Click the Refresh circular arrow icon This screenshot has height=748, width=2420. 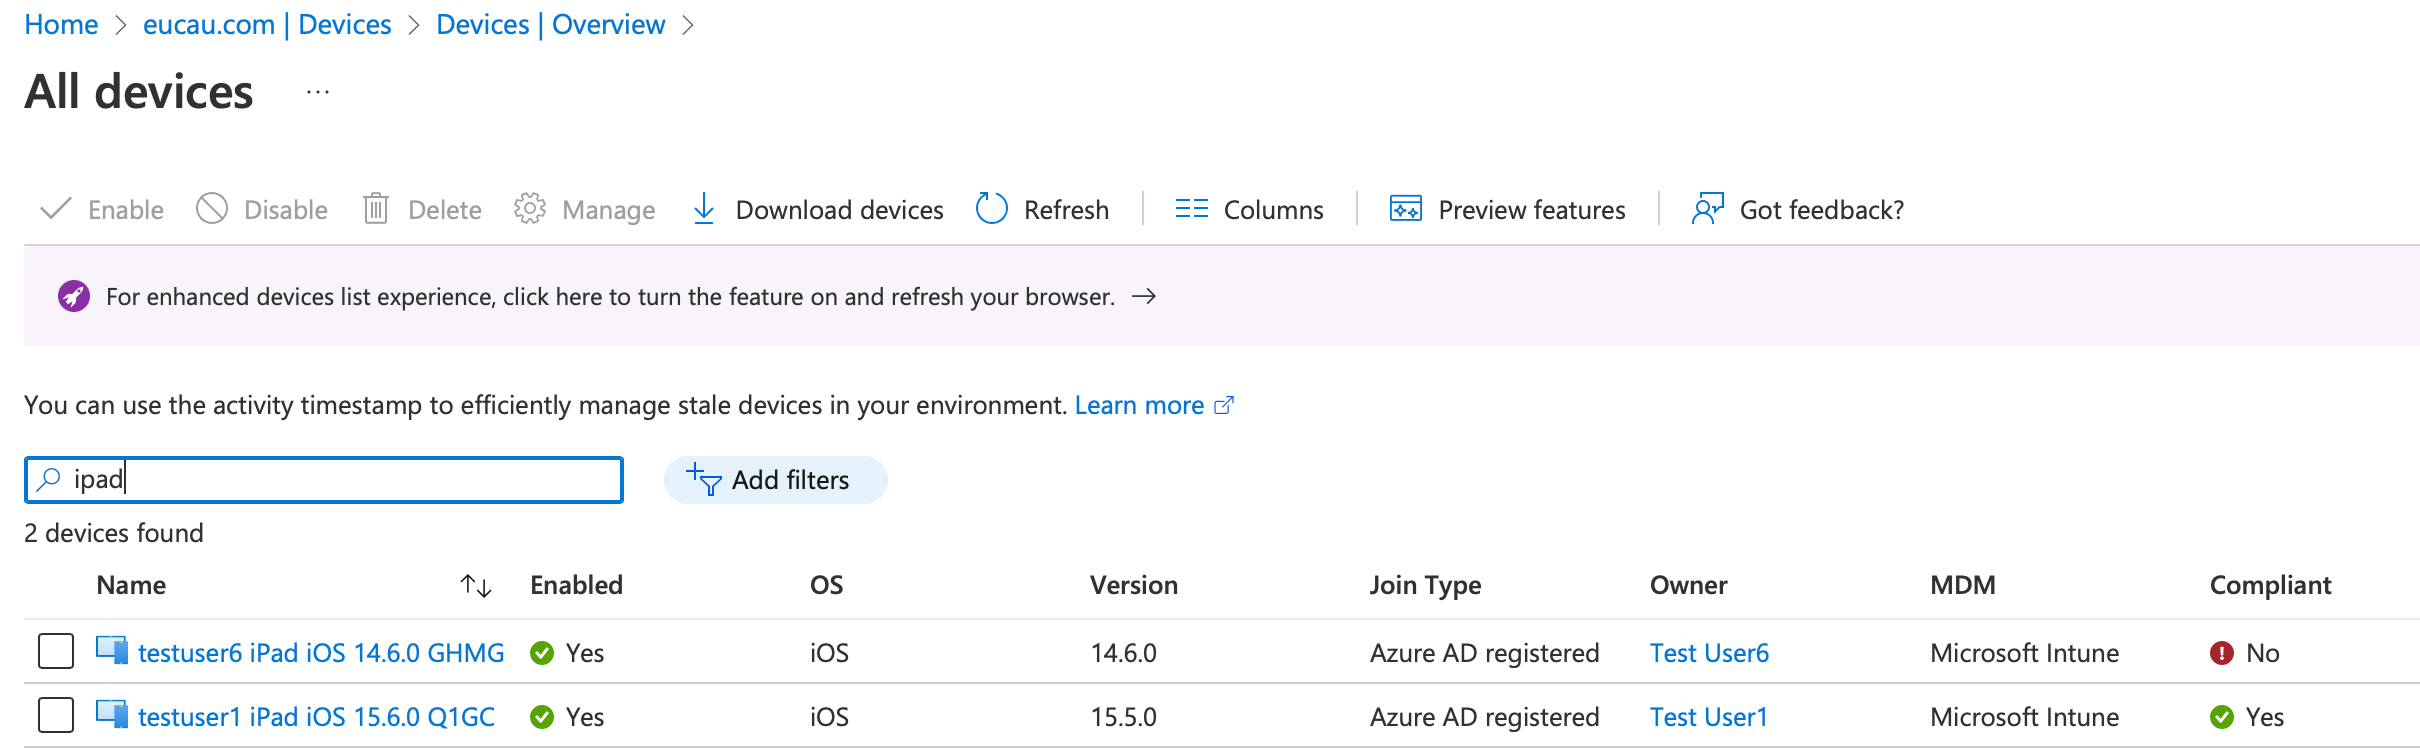click(991, 209)
